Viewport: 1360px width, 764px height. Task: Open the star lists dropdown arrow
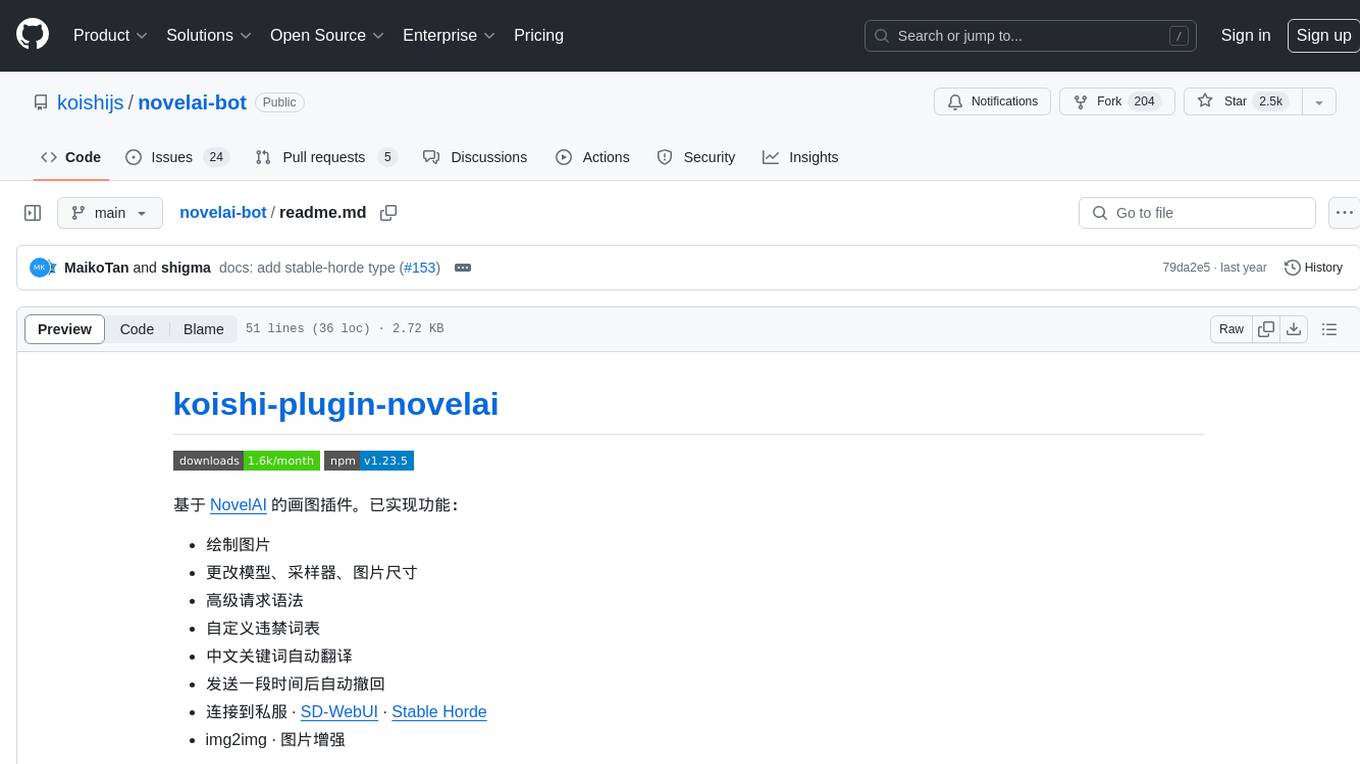point(1319,102)
